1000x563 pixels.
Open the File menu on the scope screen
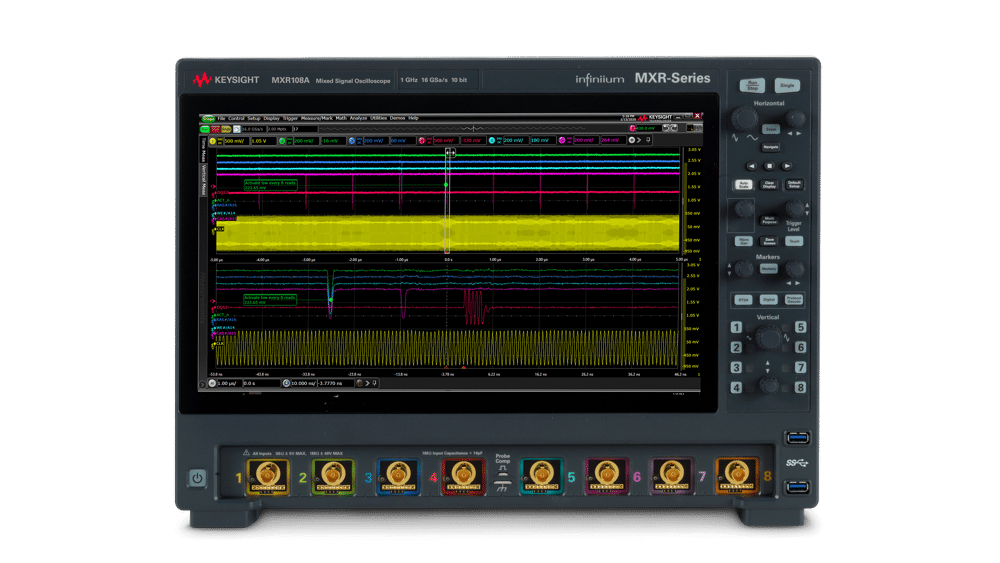click(221, 118)
